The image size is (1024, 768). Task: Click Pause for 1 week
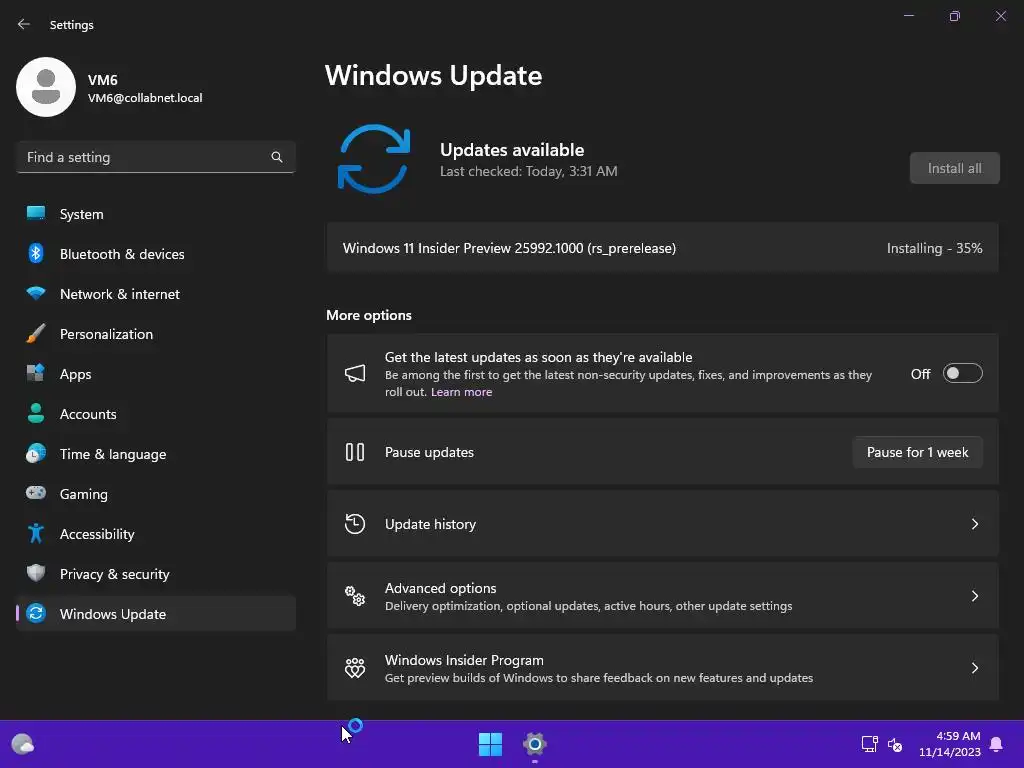click(917, 452)
